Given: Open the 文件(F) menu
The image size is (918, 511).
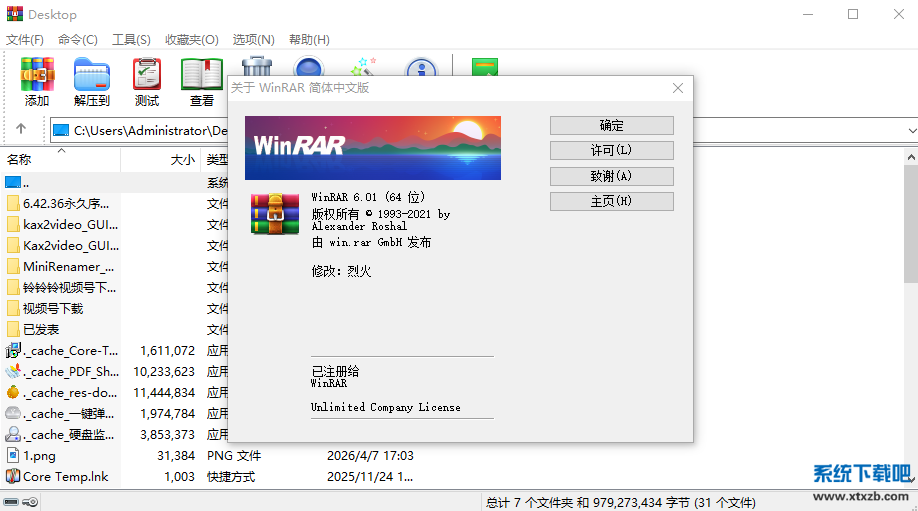Looking at the screenshot, I should point(25,40).
